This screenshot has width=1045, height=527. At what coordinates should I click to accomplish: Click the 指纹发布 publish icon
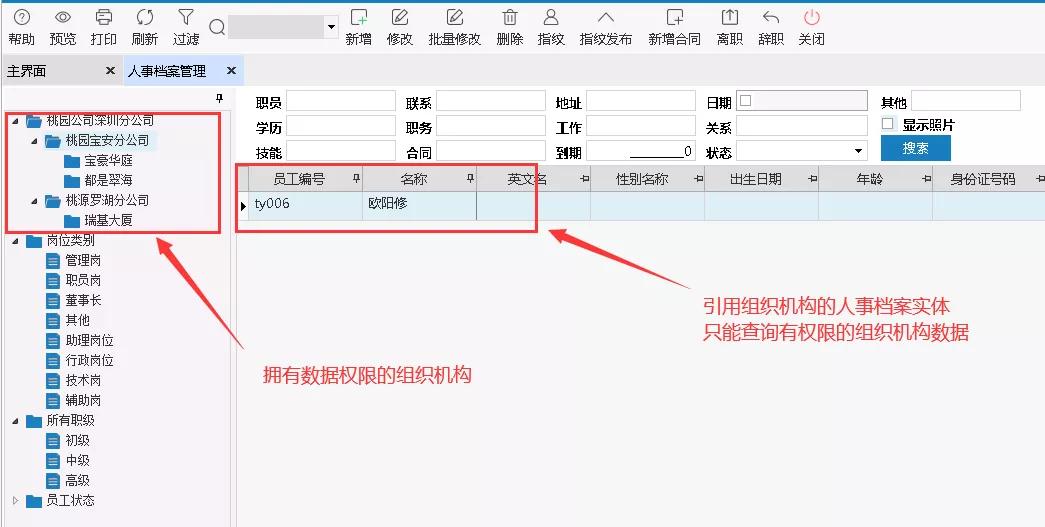(x=605, y=17)
